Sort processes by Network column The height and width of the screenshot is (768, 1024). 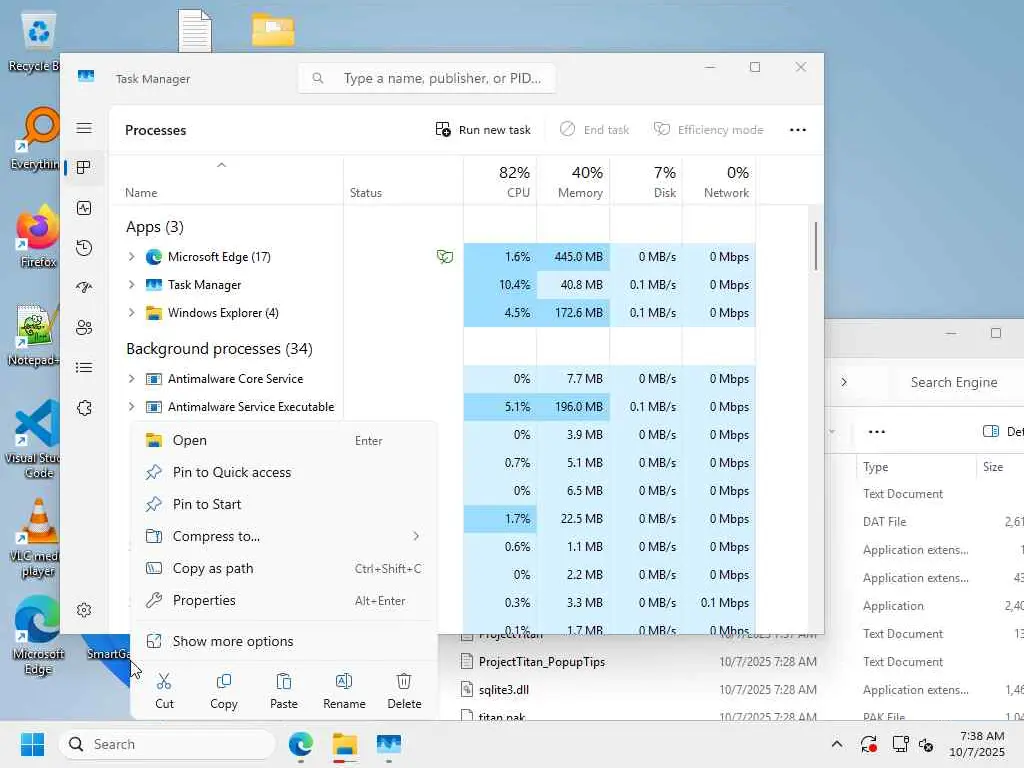719,181
